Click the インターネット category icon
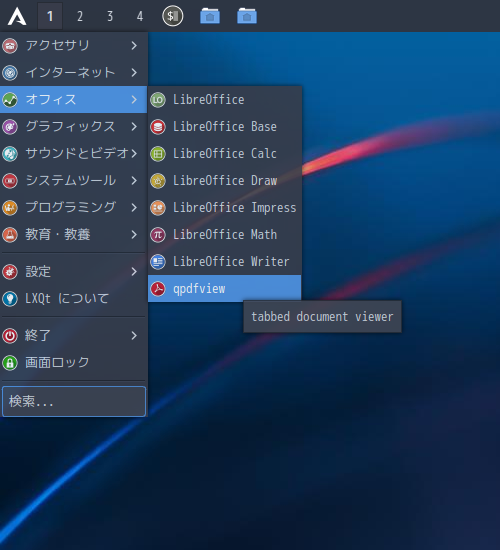The height and width of the screenshot is (550, 500). point(10,73)
